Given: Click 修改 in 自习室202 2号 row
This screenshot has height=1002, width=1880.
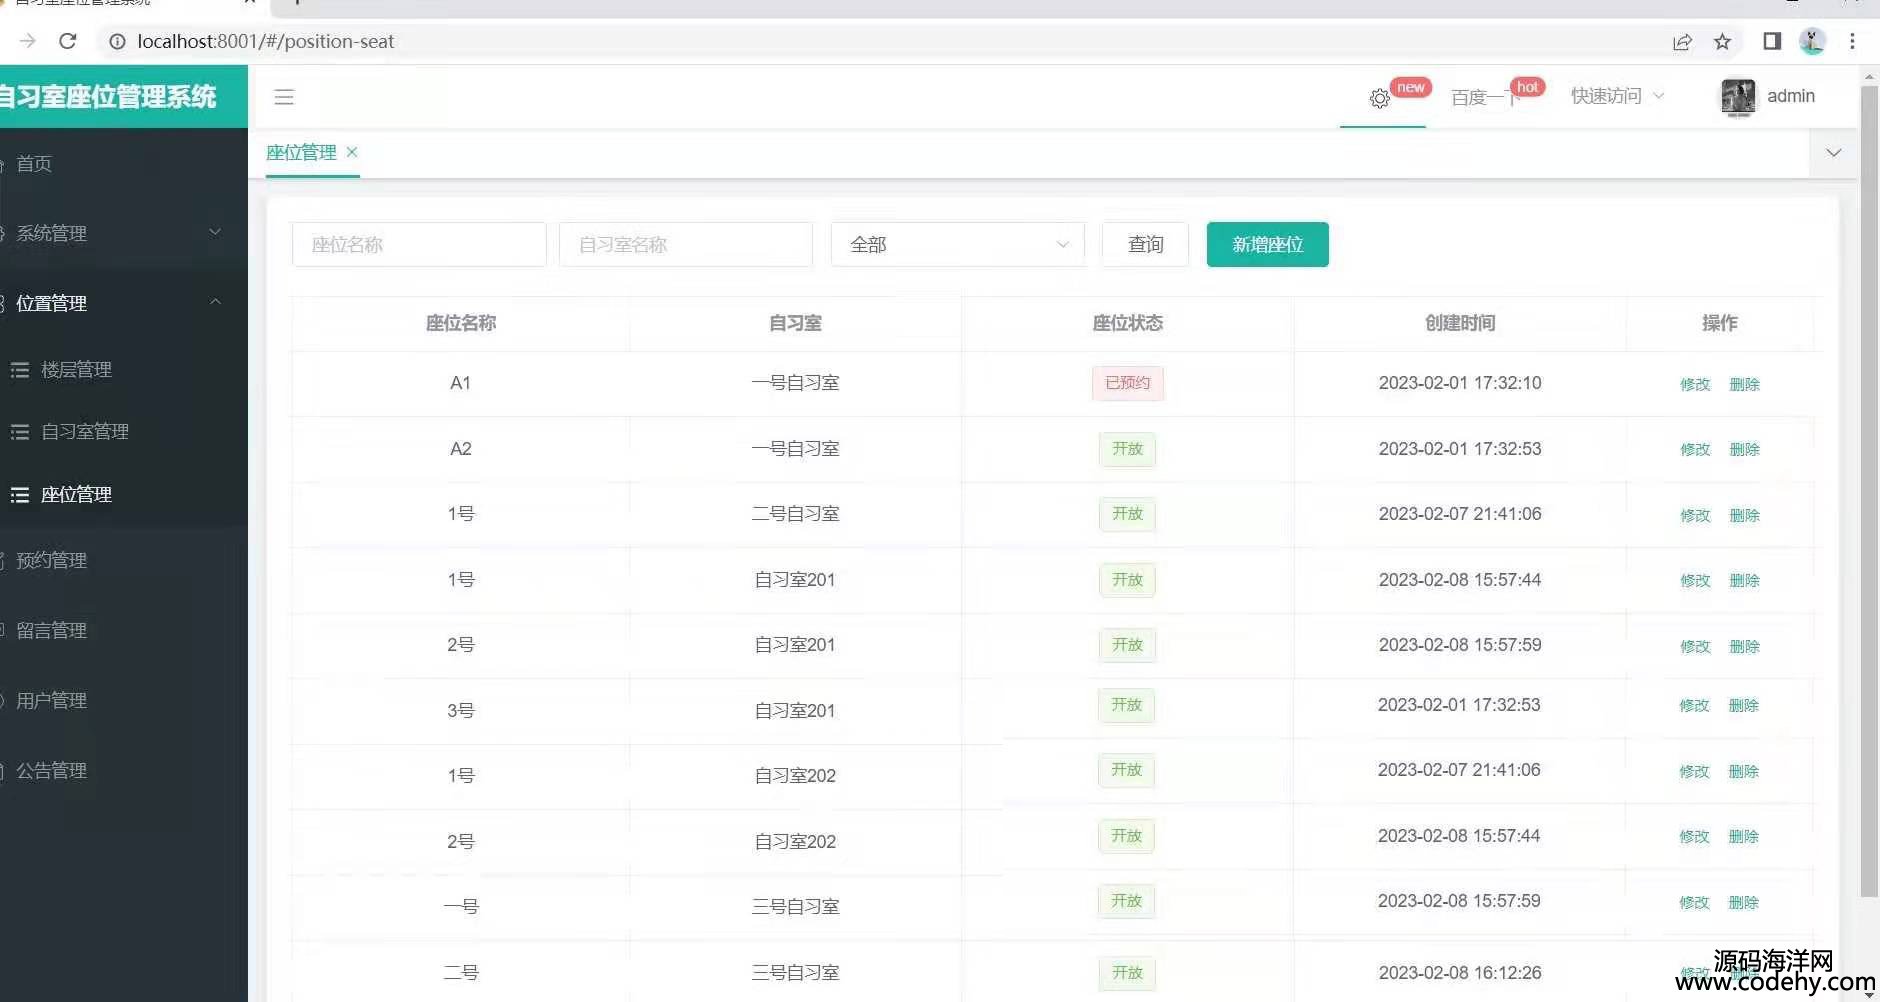Looking at the screenshot, I should 1694,836.
